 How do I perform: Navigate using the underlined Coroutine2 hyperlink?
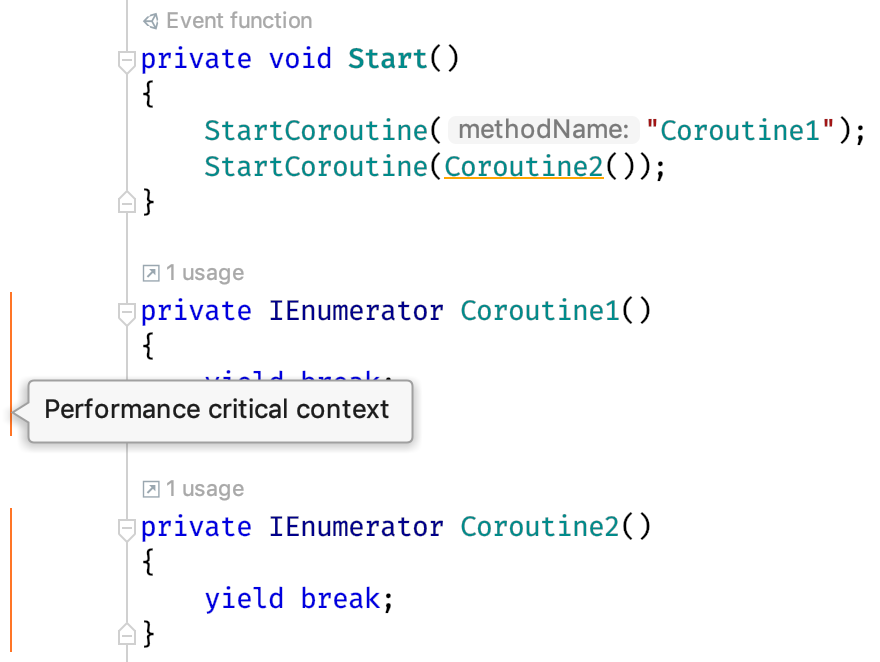click(x=523, y=166)
